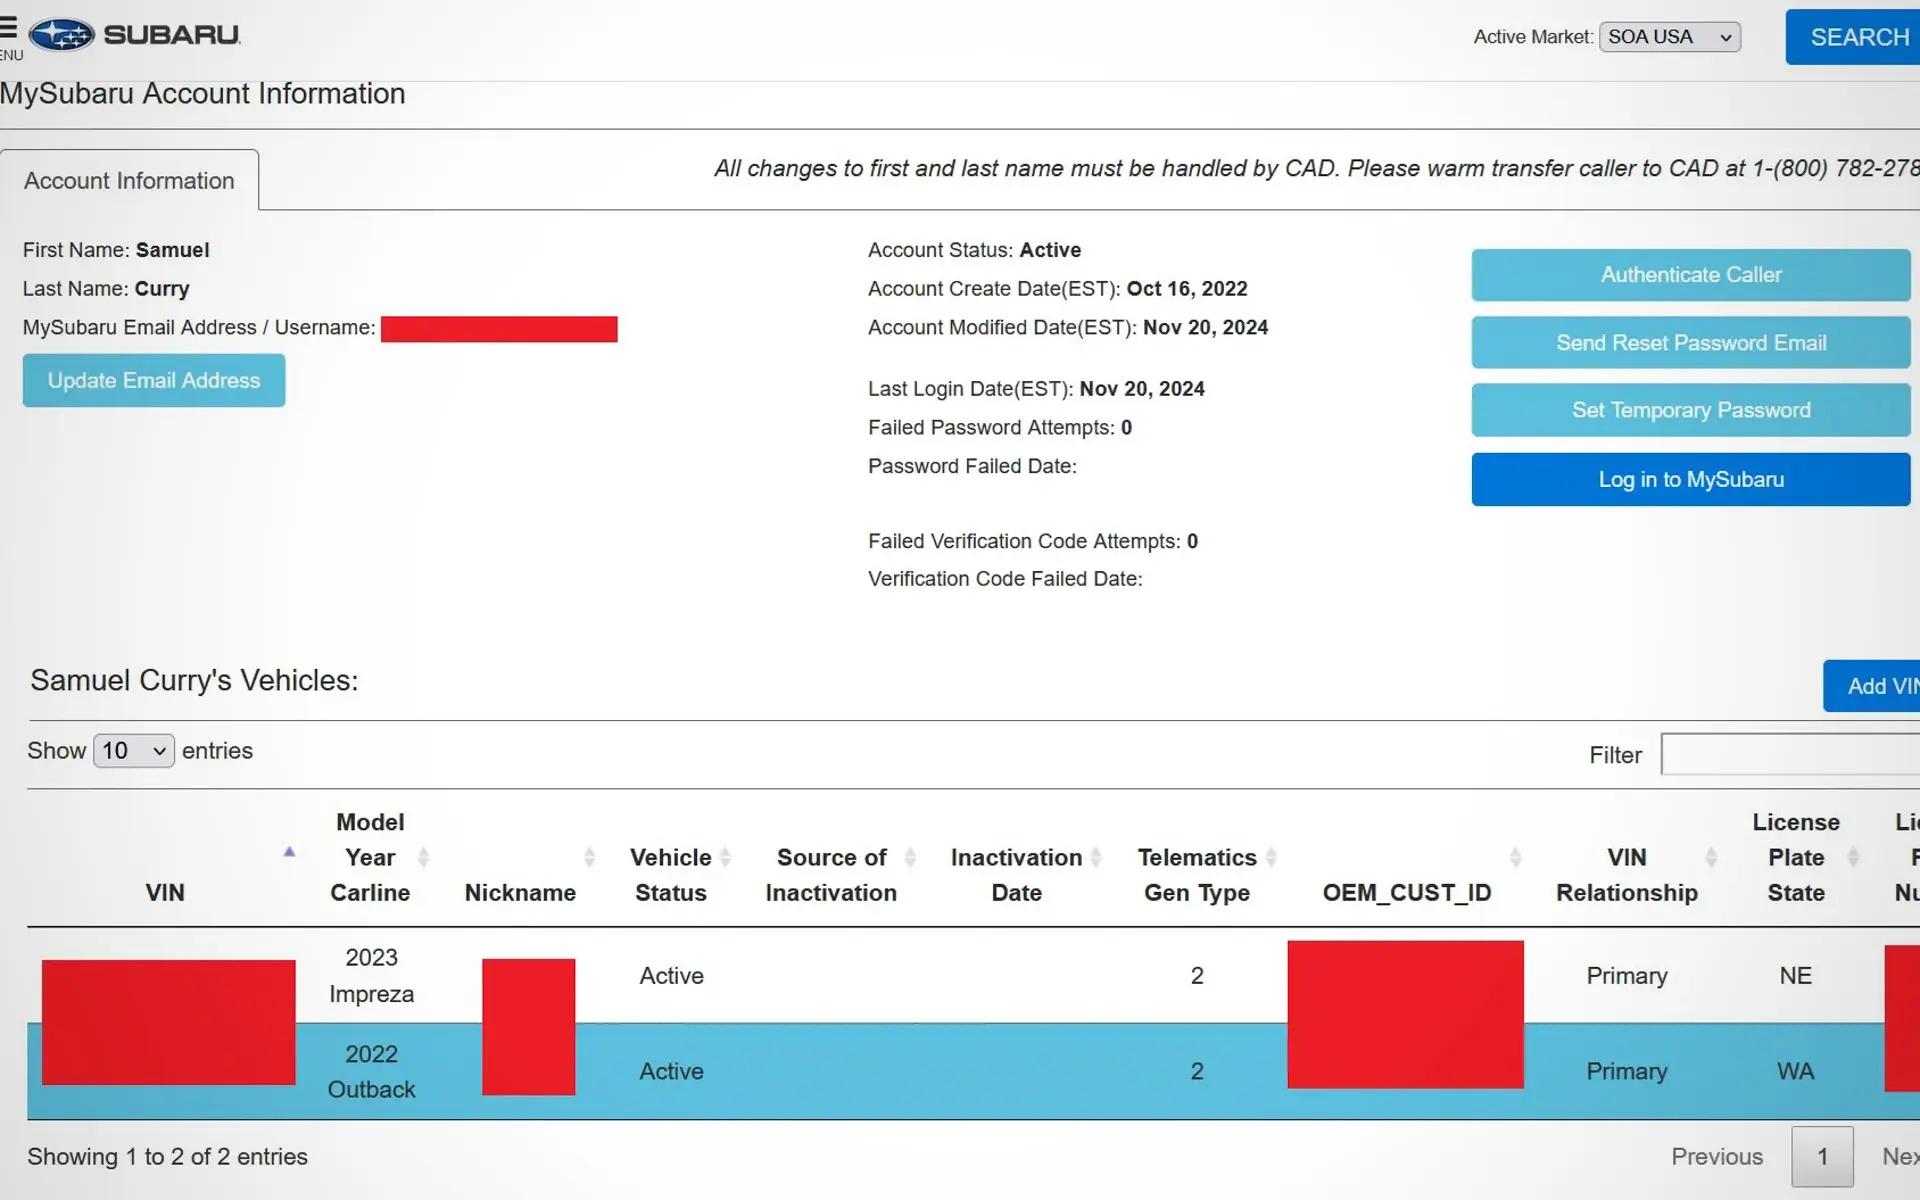Screen dimensions: 1920x1200
Task: Send the reset password email
Action: (1690, 343)
